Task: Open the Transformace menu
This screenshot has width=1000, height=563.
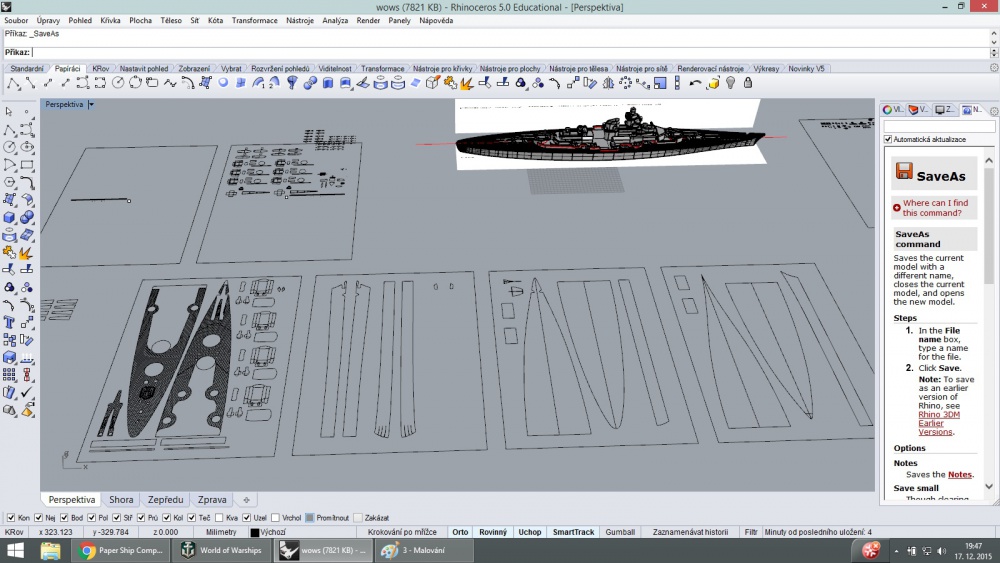Action: [254, 20]
